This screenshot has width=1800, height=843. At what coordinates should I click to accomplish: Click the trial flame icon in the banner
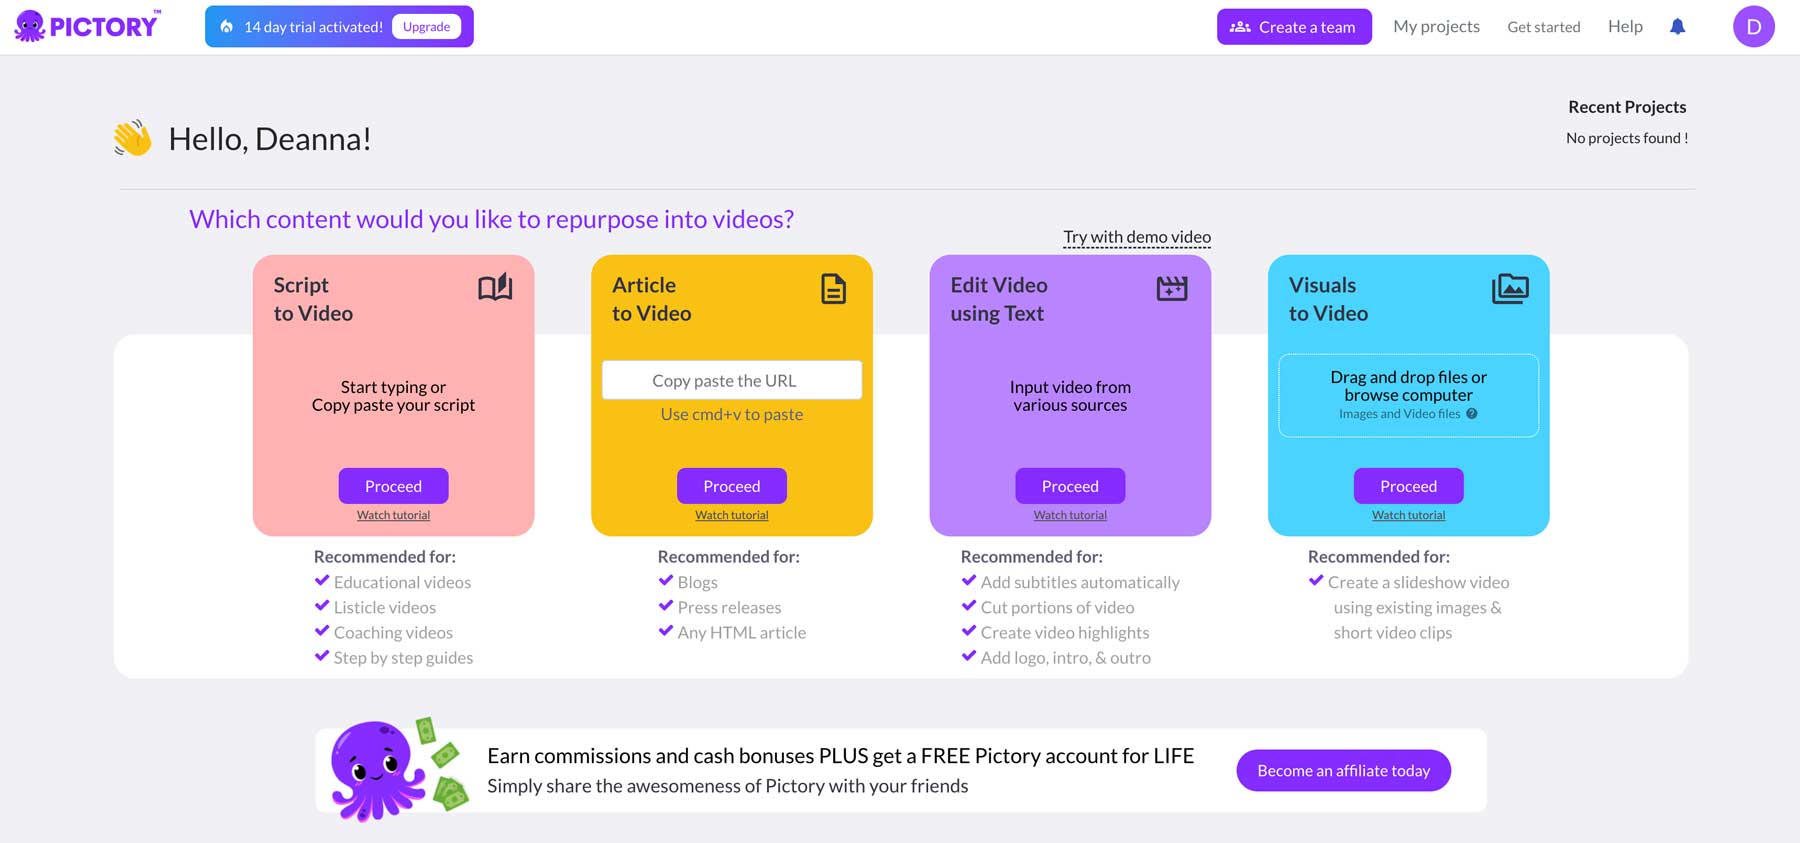tap(228, 25)
